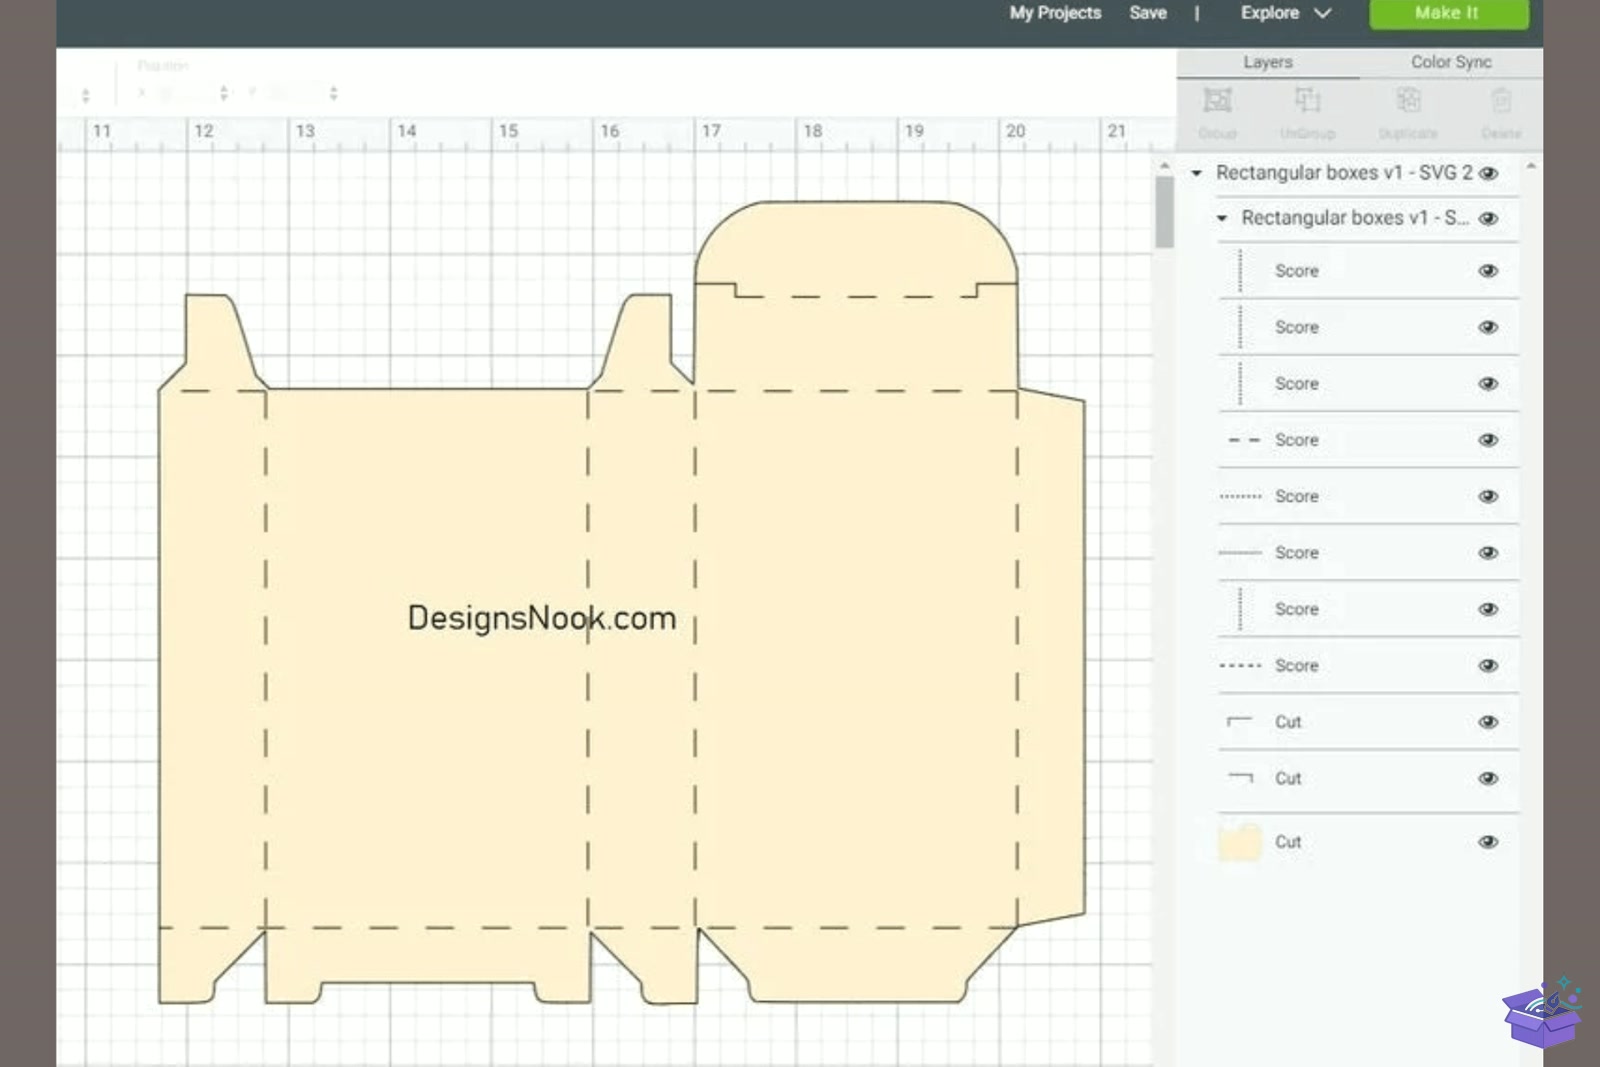1600x1067 pixels.
Task: Click the colorful box logo in corner
Action: 1543,1012
